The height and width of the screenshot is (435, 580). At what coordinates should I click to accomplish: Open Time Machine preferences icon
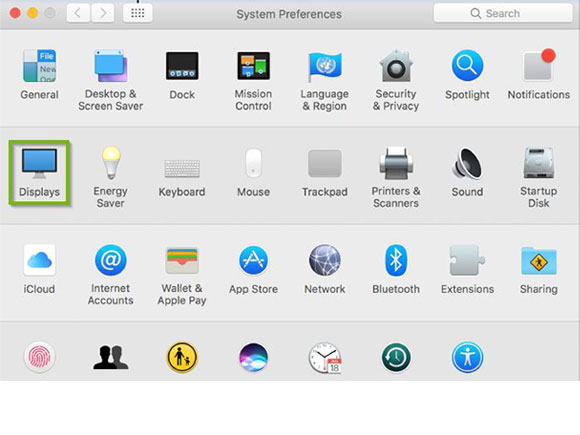(396, 357)
